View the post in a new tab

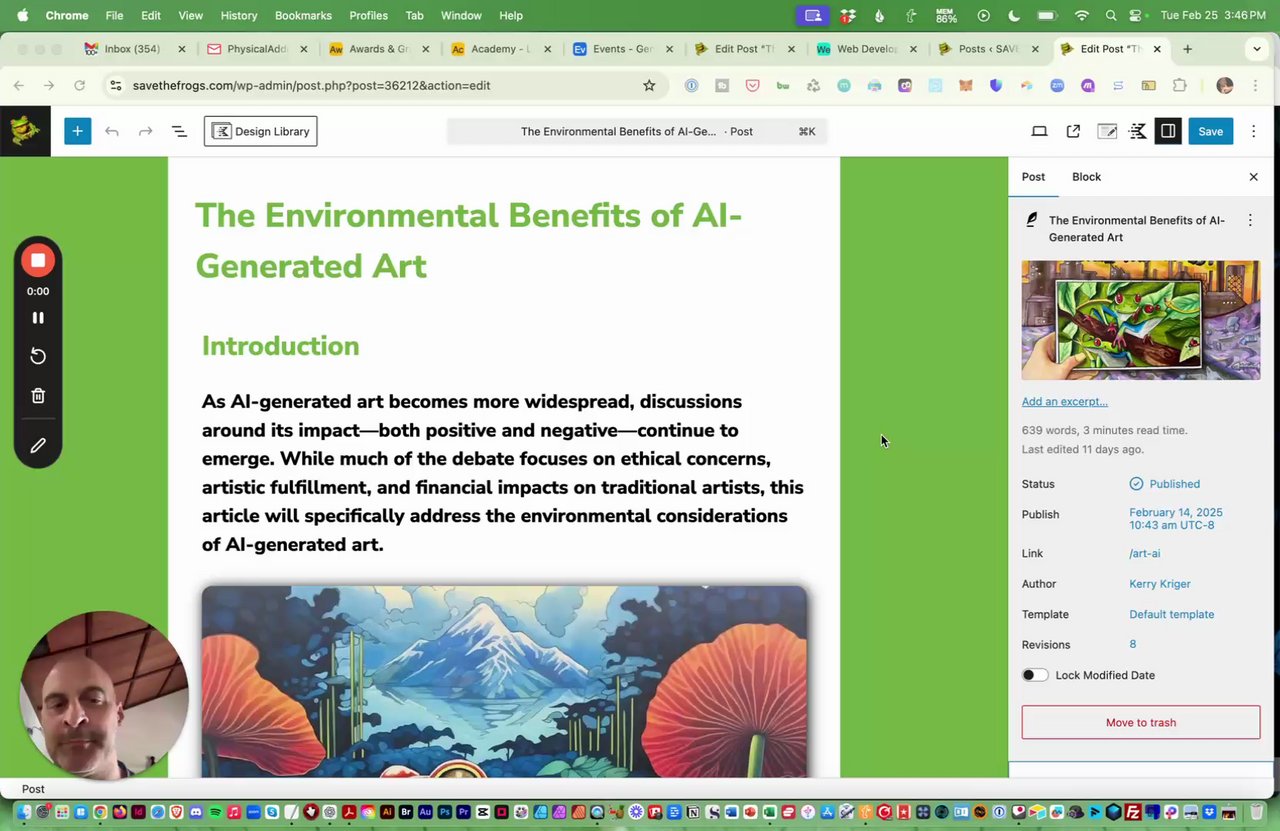pos(1073,131)
